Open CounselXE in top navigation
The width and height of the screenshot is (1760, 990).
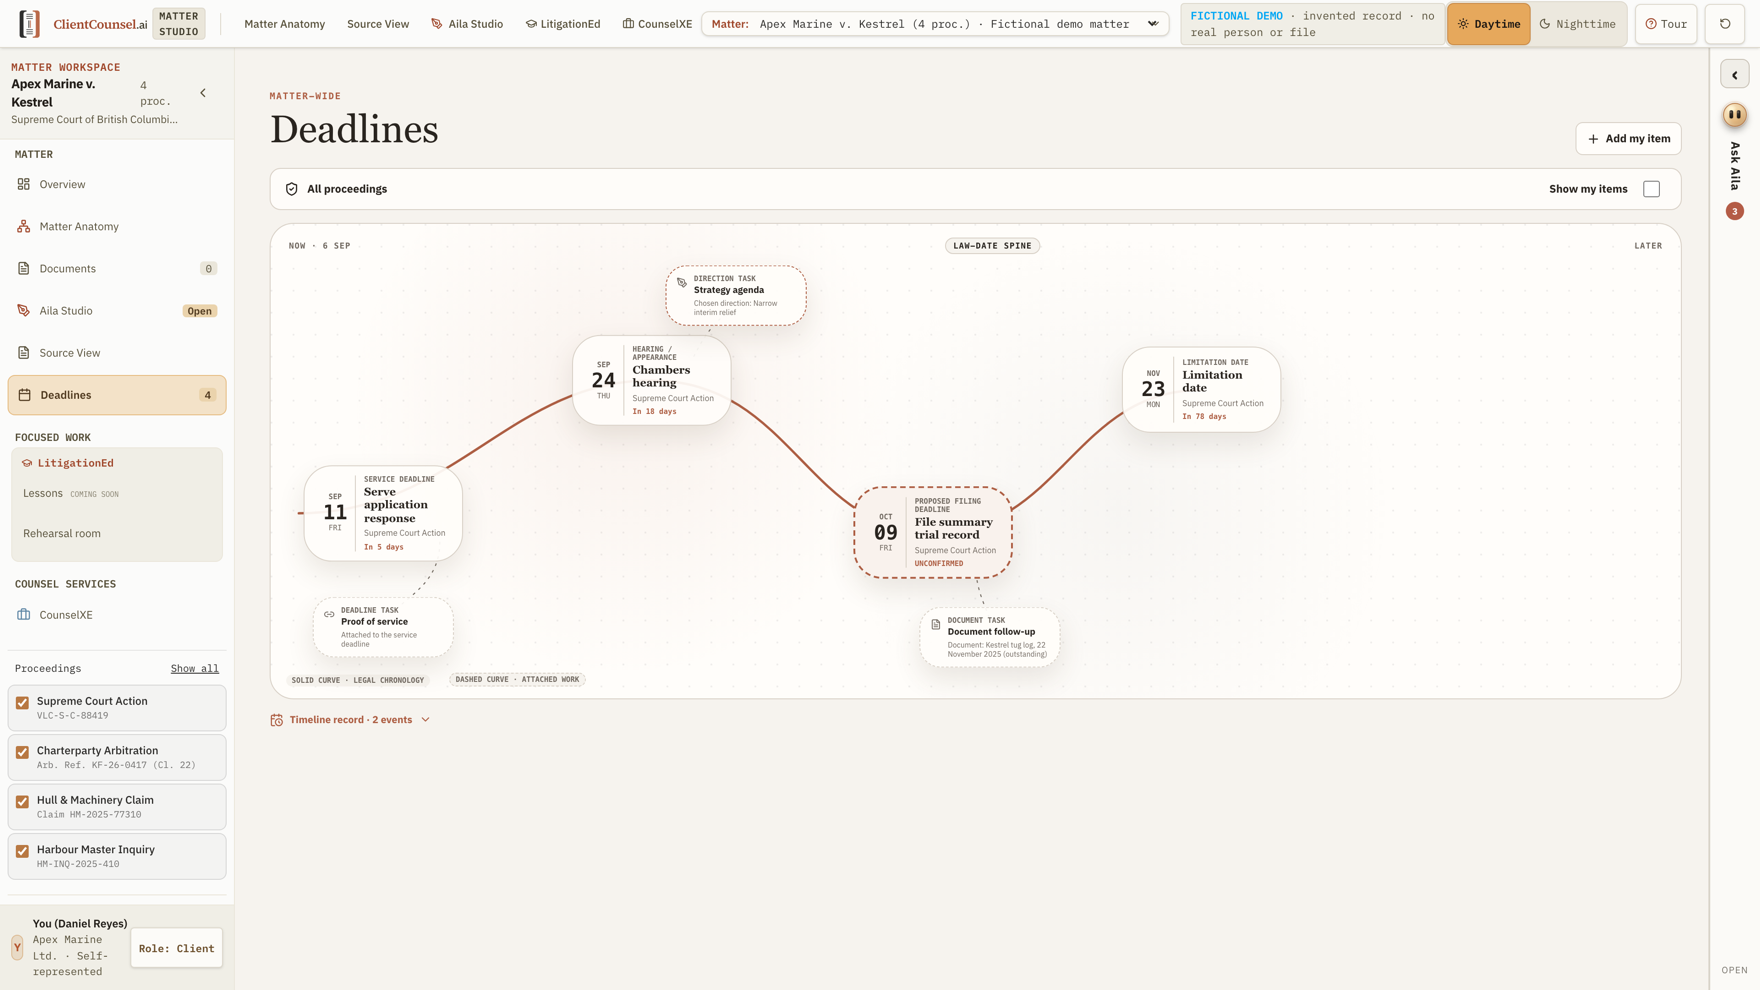coord(657,24)
